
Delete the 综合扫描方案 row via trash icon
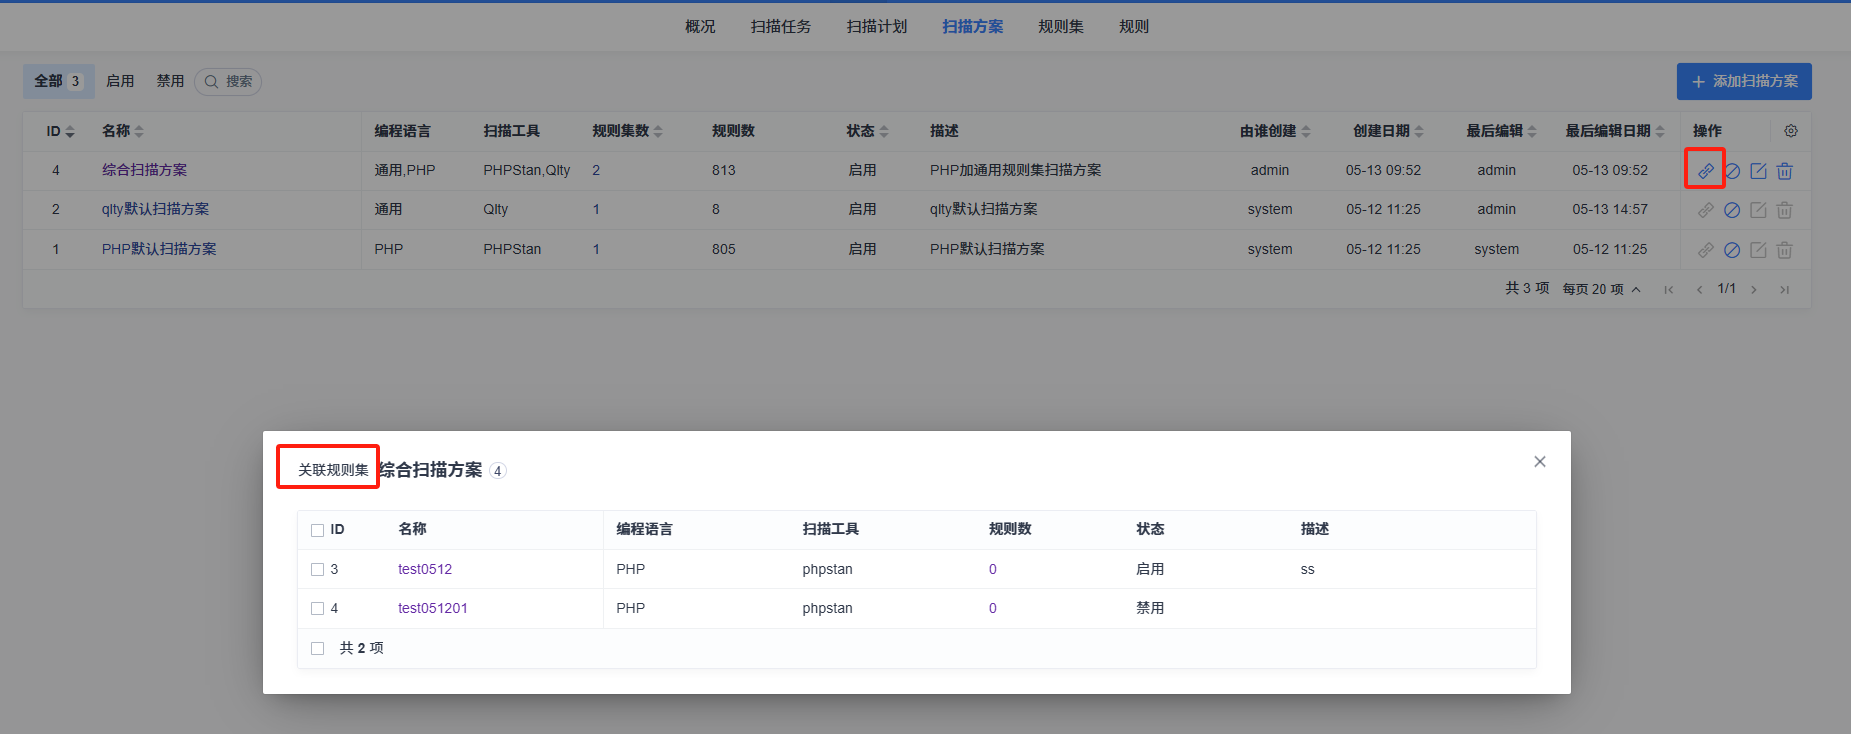1785,171
